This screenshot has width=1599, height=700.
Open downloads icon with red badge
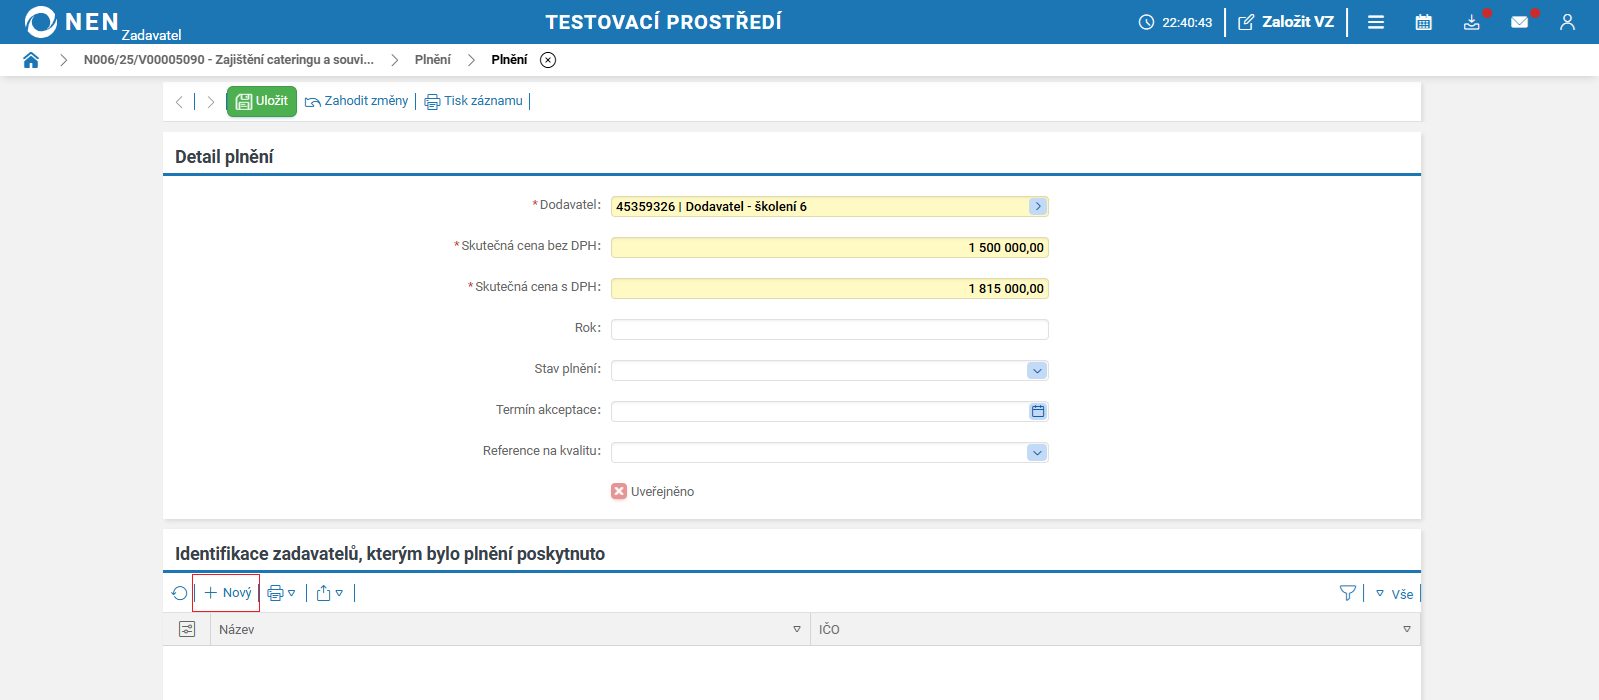coord(1472,22)
